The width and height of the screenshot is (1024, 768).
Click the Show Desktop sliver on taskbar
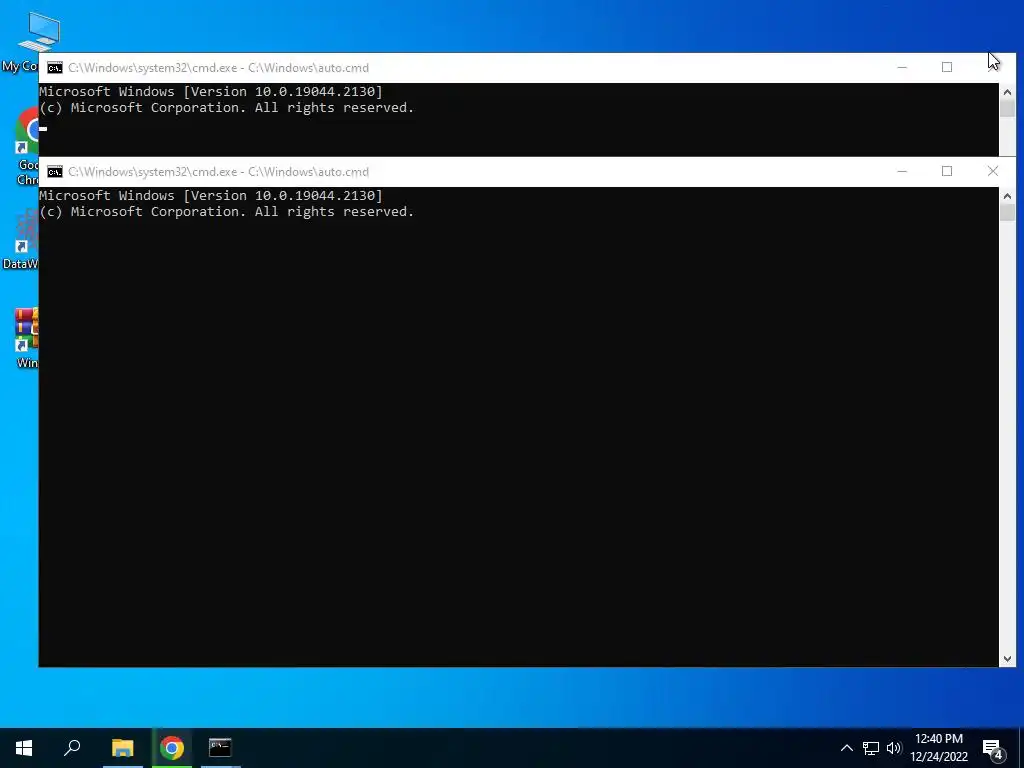(x=1021, y=748)
